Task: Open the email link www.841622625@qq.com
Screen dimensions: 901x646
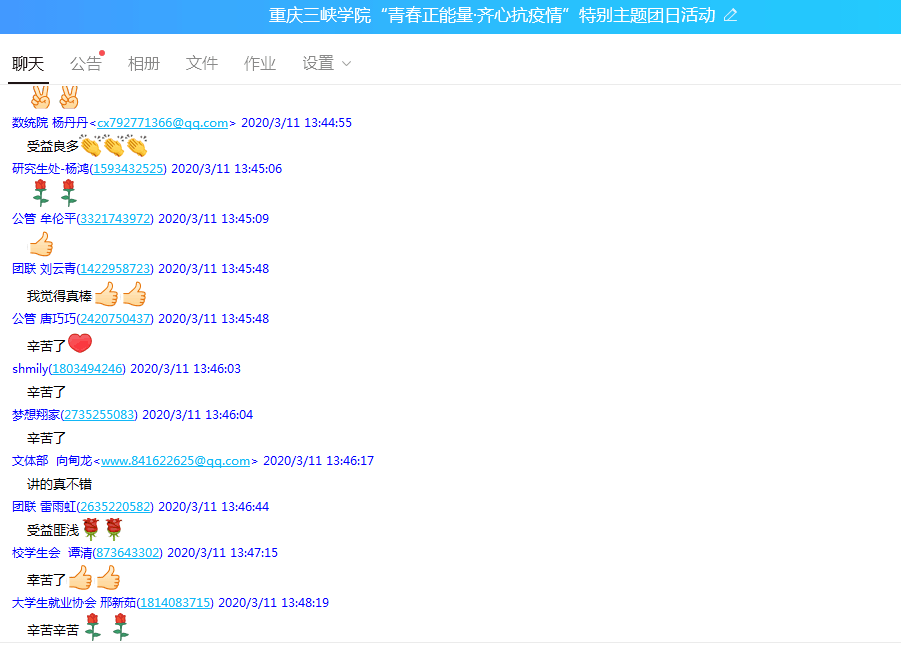Action: click(x=175, y=461)
